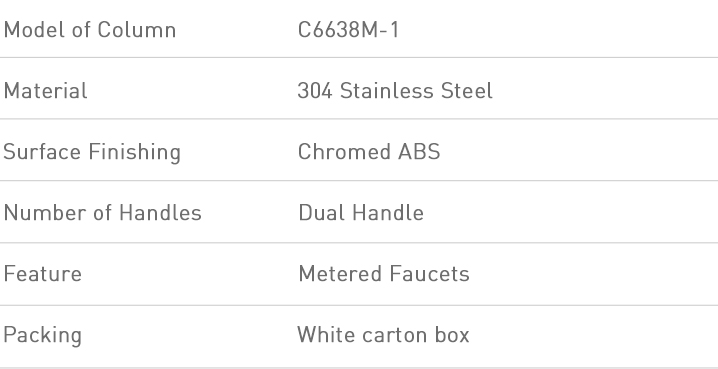The width and height of the screenshot is (718, 369).
Task: Click the Number of Handles label
Action: [x=103, y=213]
